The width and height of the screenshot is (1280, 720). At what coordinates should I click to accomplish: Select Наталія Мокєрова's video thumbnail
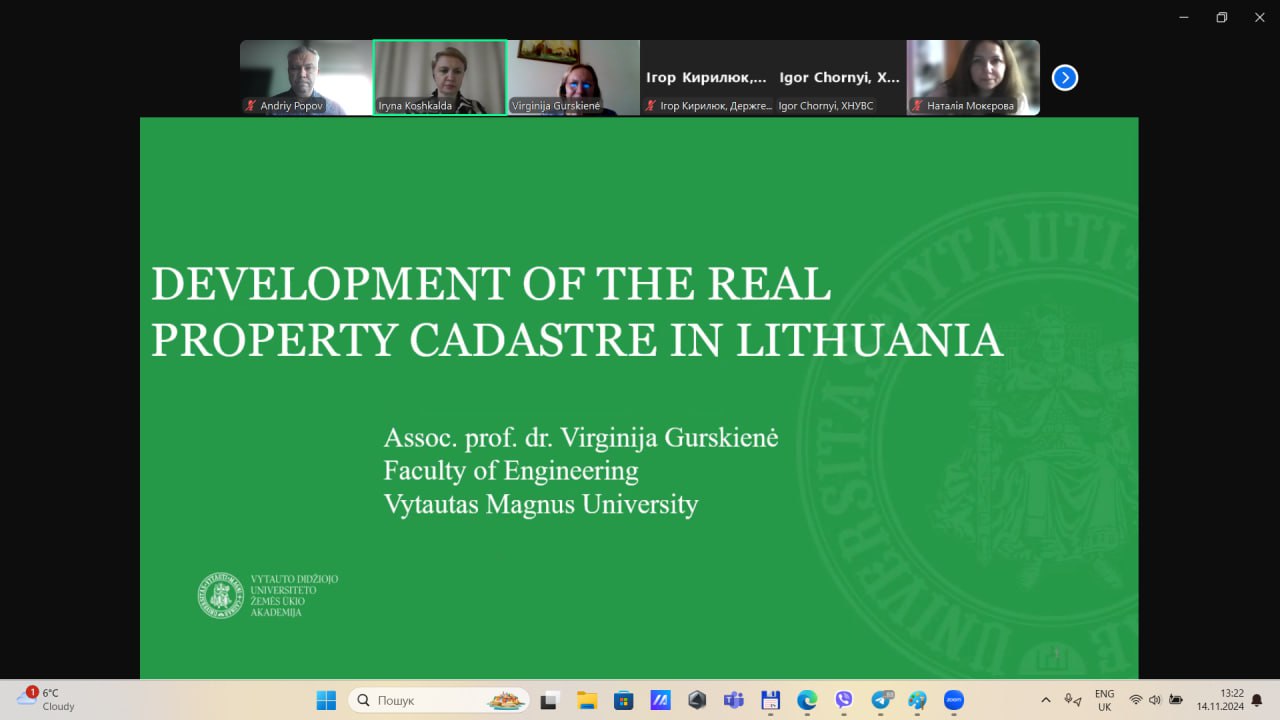point(973,77)
